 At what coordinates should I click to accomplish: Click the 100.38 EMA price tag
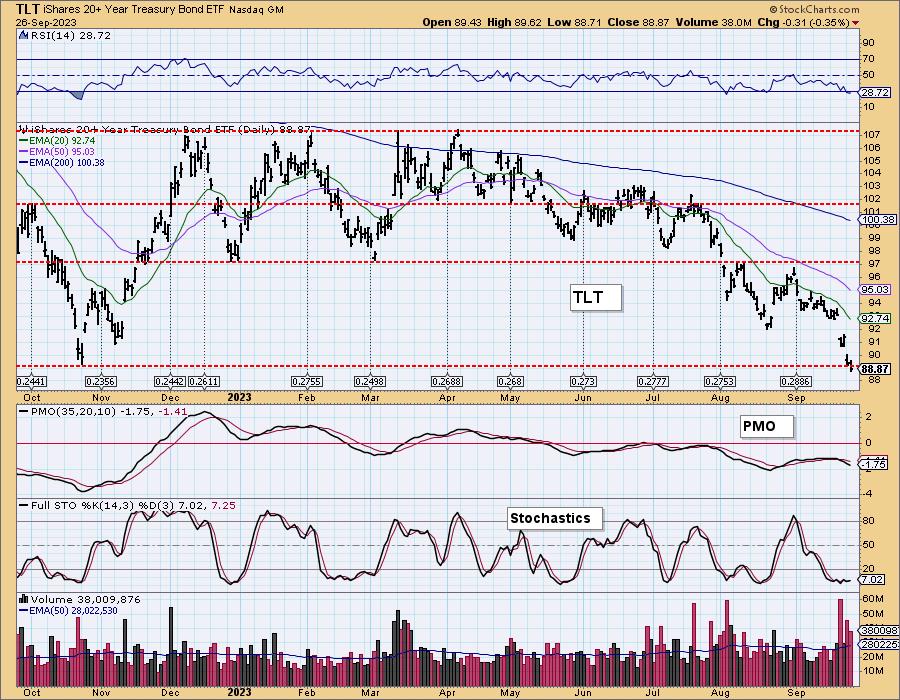tap(877, 220)
